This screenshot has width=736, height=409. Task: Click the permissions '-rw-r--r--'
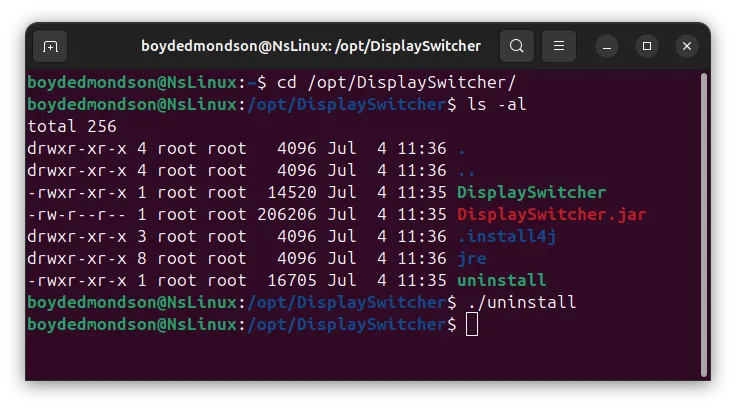tap(77, 215)
